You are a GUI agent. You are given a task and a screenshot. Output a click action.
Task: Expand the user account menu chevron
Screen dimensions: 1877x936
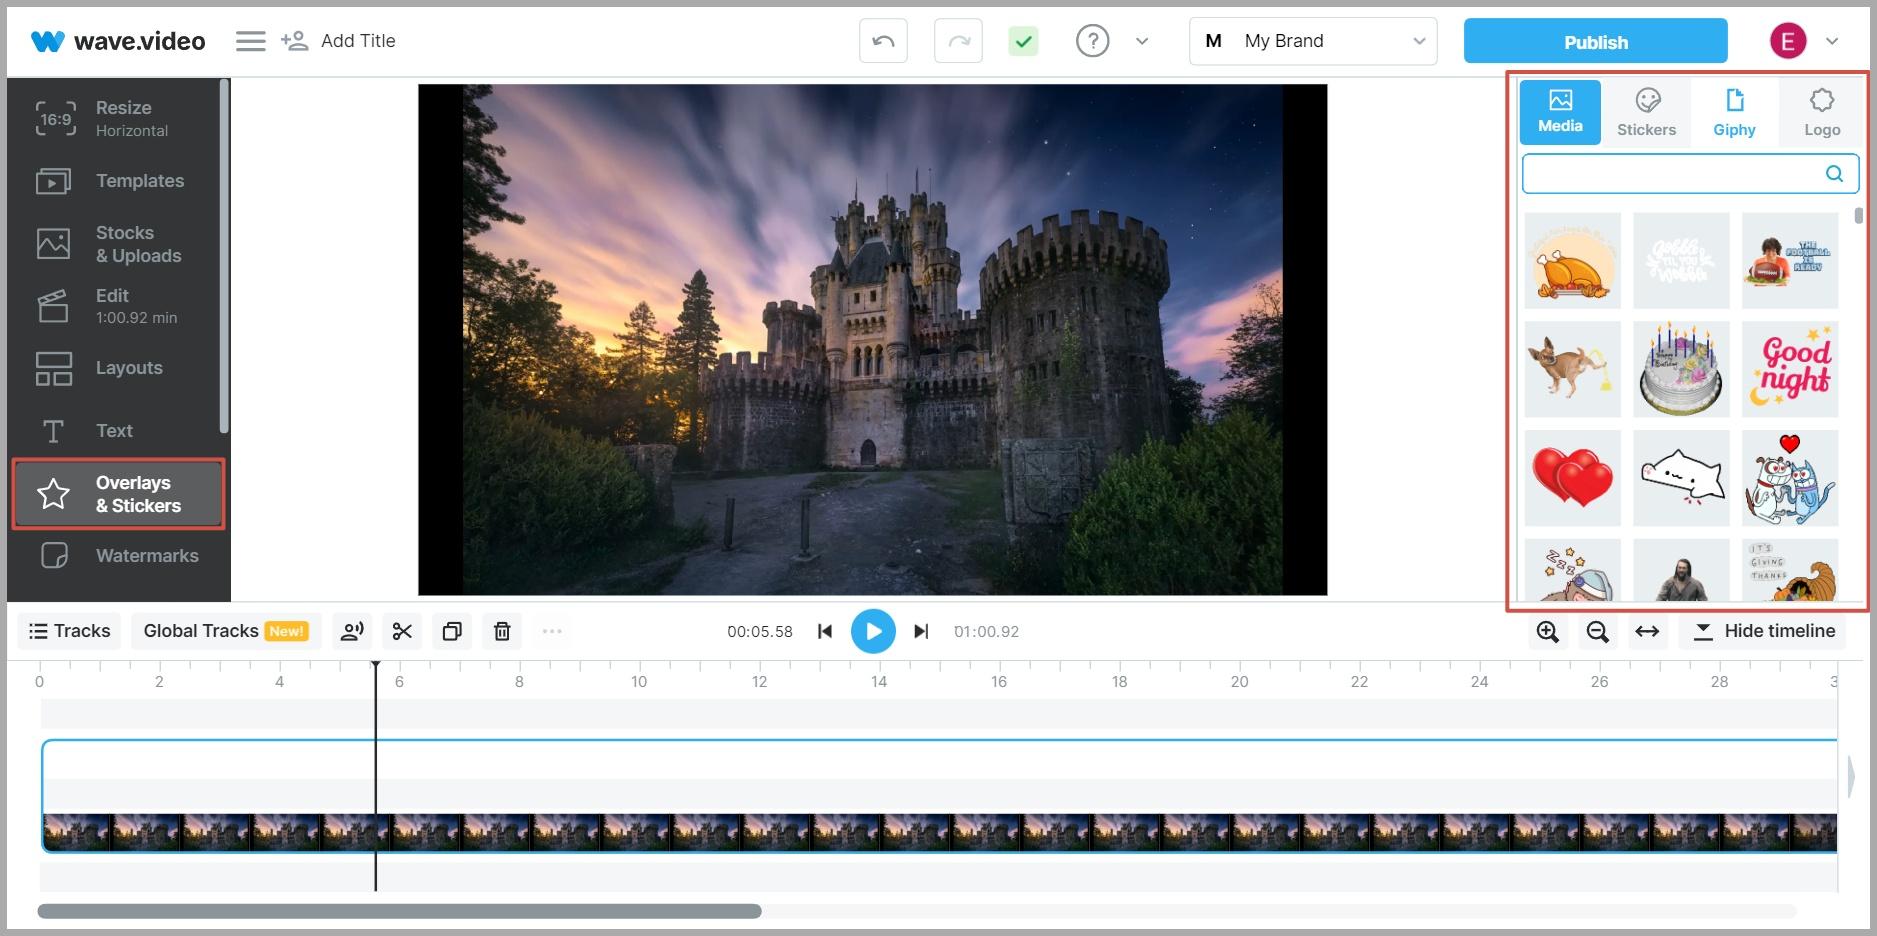1832,41
